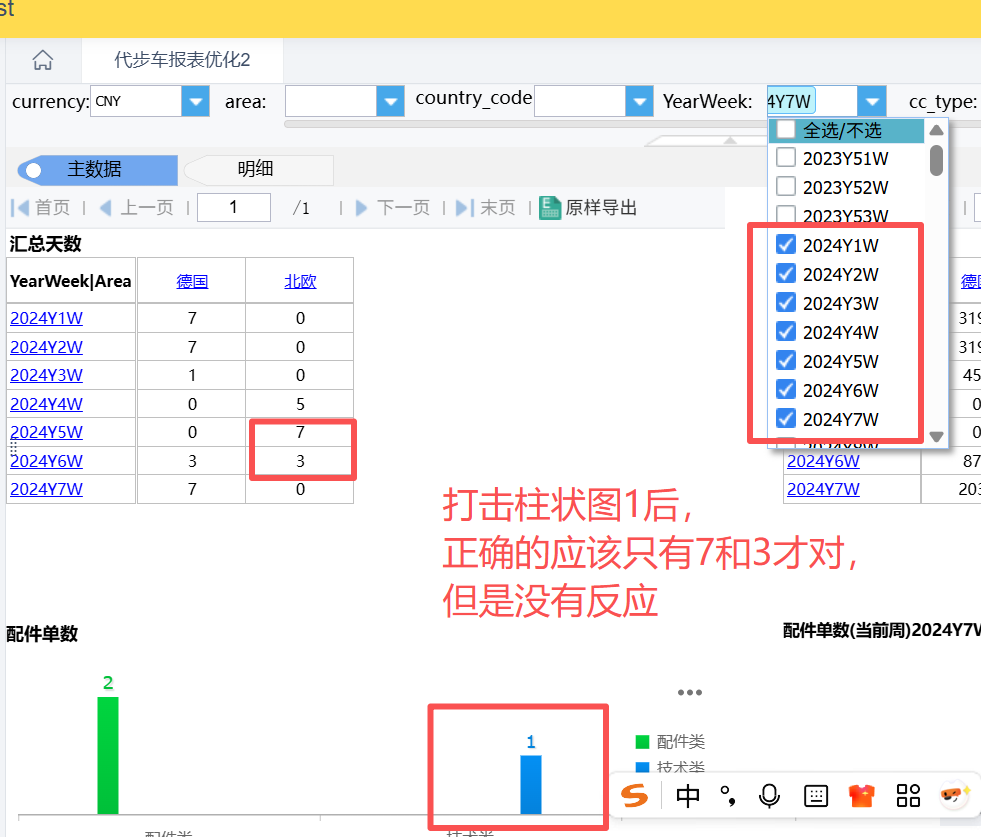
Task: Uncheck the 2024Y1W checkbox
Action: pyautogui.click(x=786, y=244)
